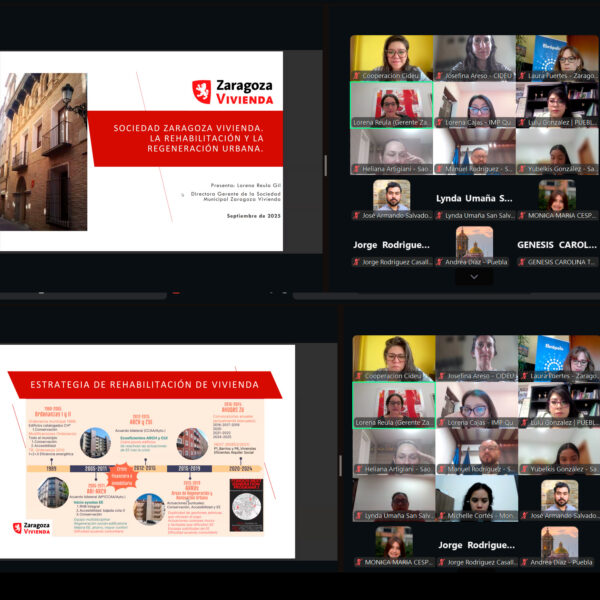Click the 2012-2015 segment on the timeline

point(144,467)
